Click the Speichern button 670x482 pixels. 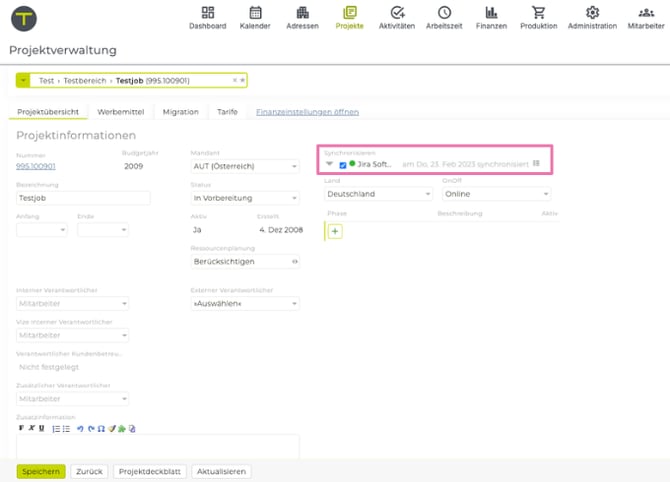[41, 471]
